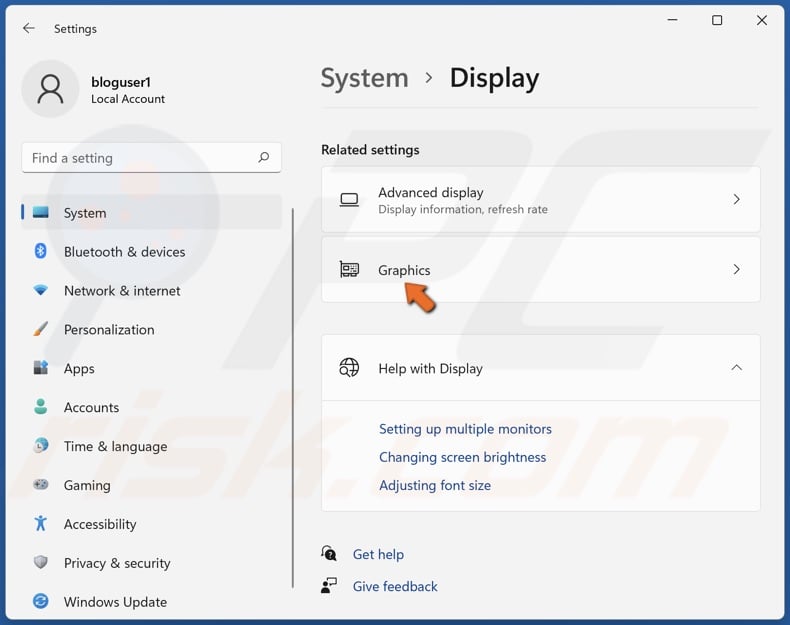Viewport: 790px width, 625px height.
Task: Open the Gaming settings page
Action: tap(152, 485)
